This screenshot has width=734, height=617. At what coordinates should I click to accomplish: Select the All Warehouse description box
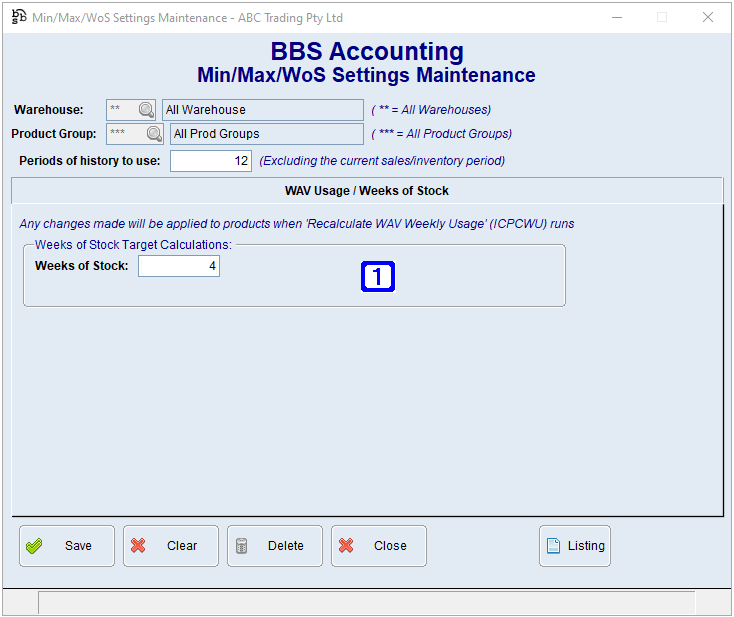pos(263,110)
